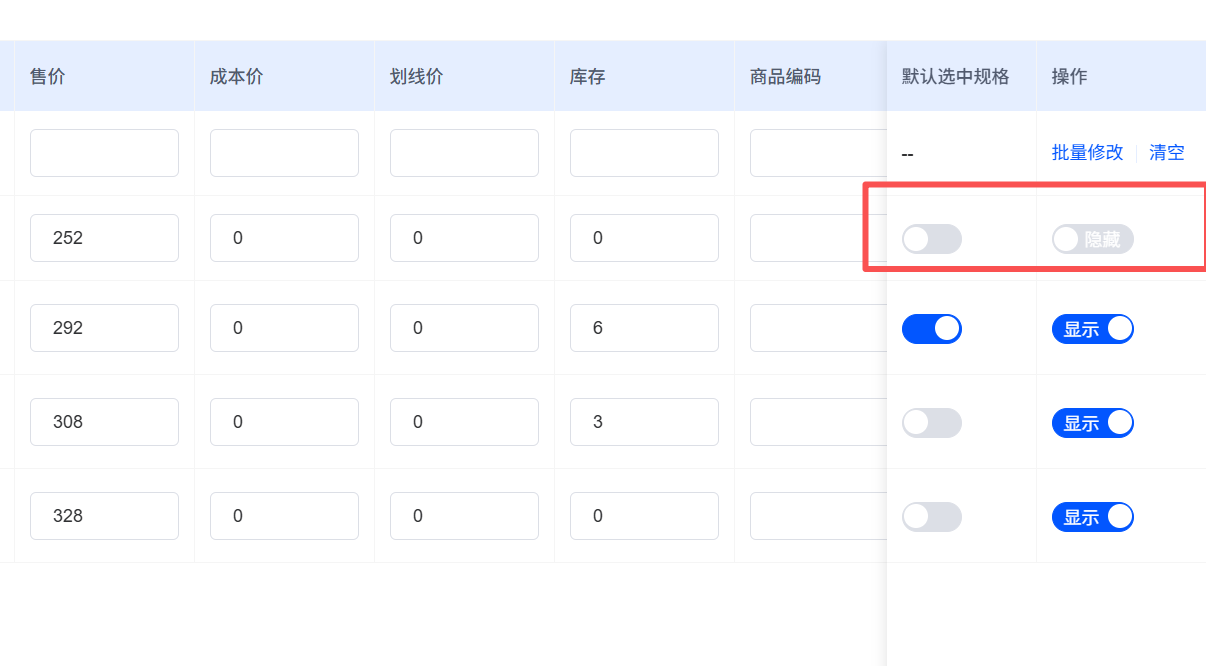Screen dimensions: 1206x666
Task: Edit the 售价 input showing 328
Action: [x=104, y=516]
